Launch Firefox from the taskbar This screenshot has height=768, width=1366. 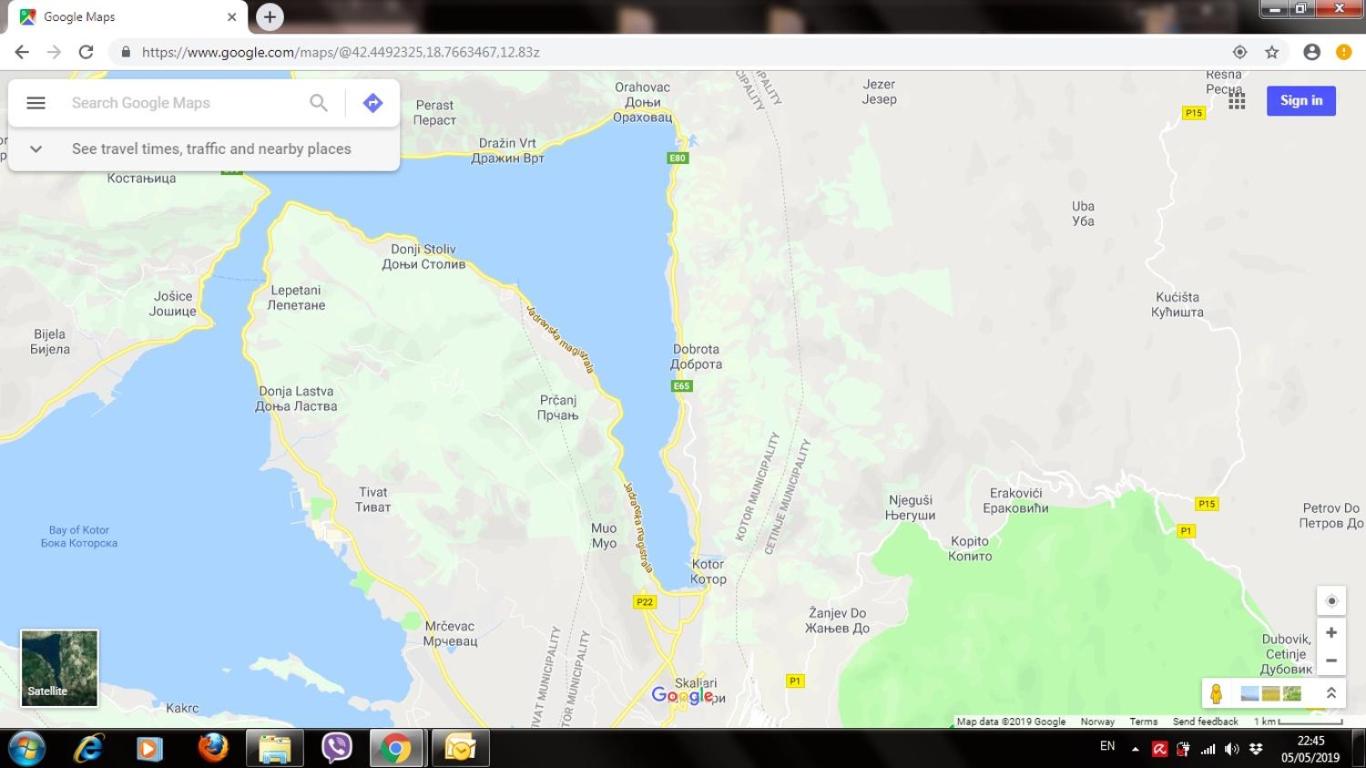click(x=212, y=748)
